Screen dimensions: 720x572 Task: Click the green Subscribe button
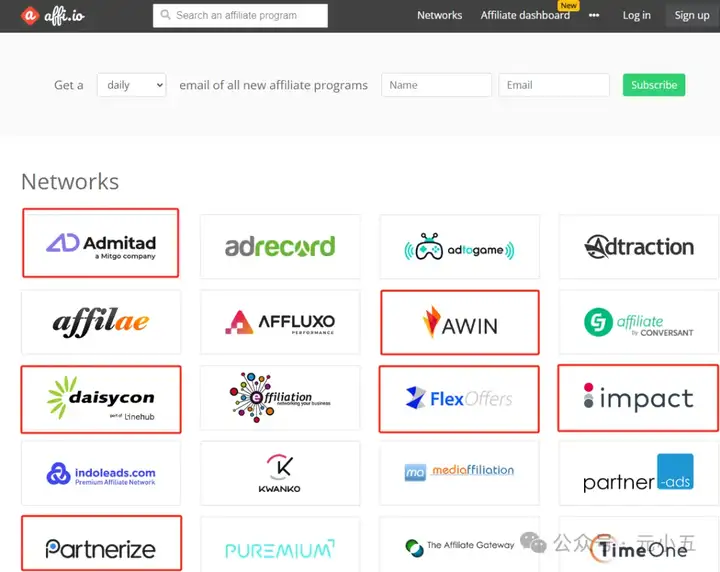click(653, 85)
